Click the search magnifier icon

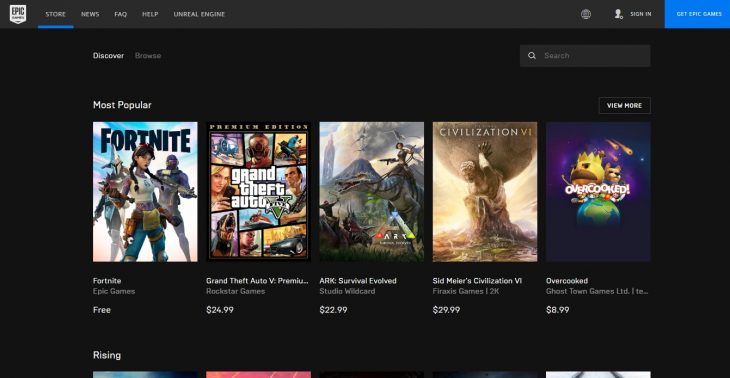tap(532, 56)
